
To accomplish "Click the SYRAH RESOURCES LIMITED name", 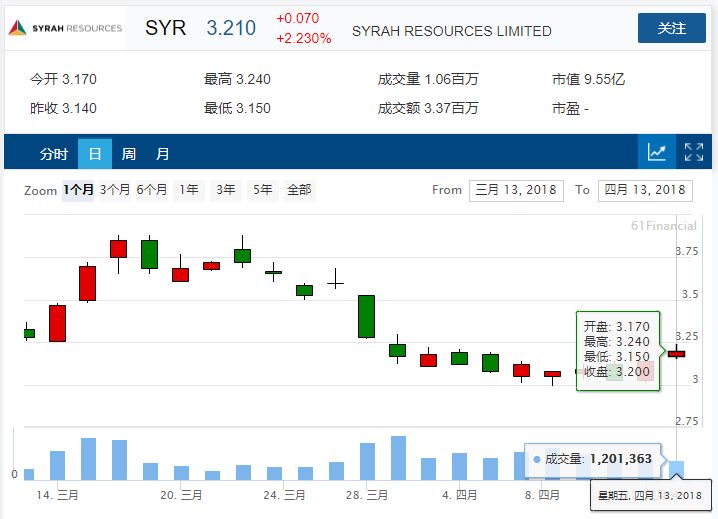I will 451,31.
